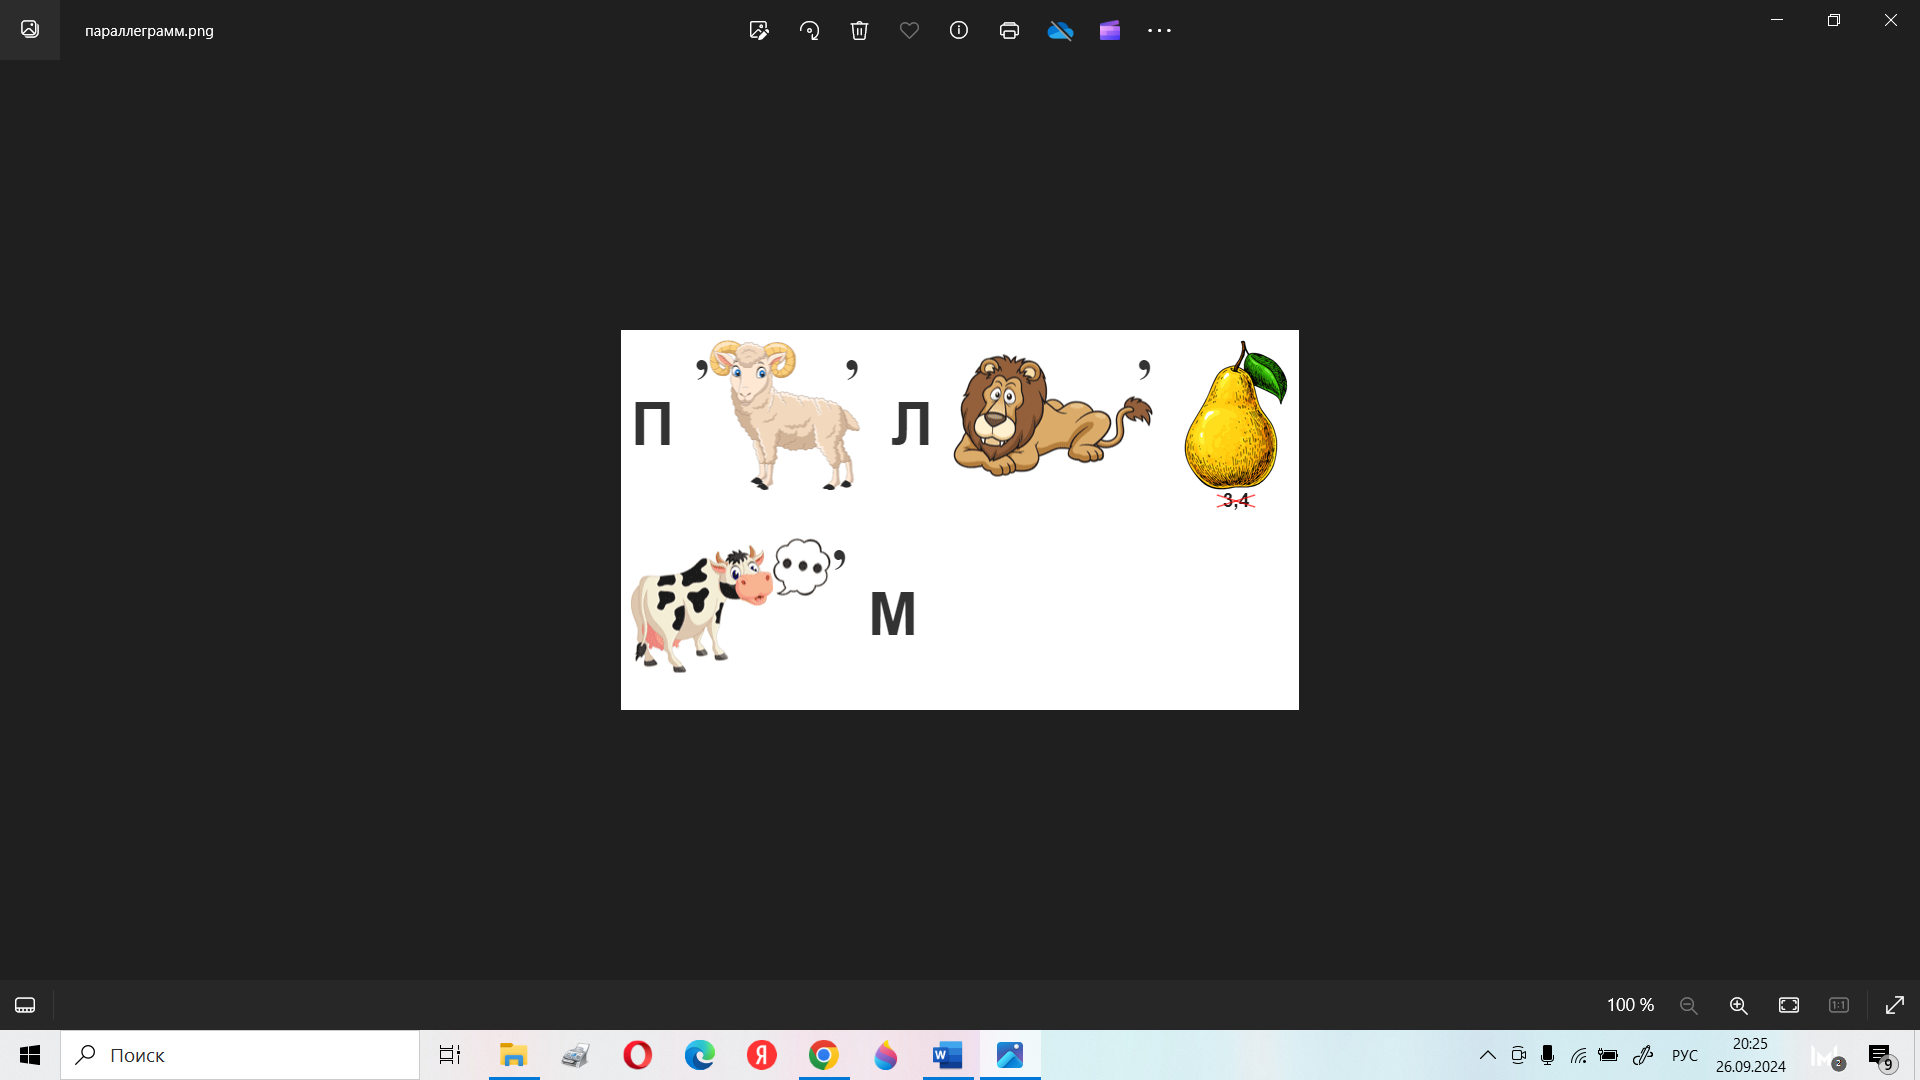
Task: Show file info panel
Action: [959, 30]
